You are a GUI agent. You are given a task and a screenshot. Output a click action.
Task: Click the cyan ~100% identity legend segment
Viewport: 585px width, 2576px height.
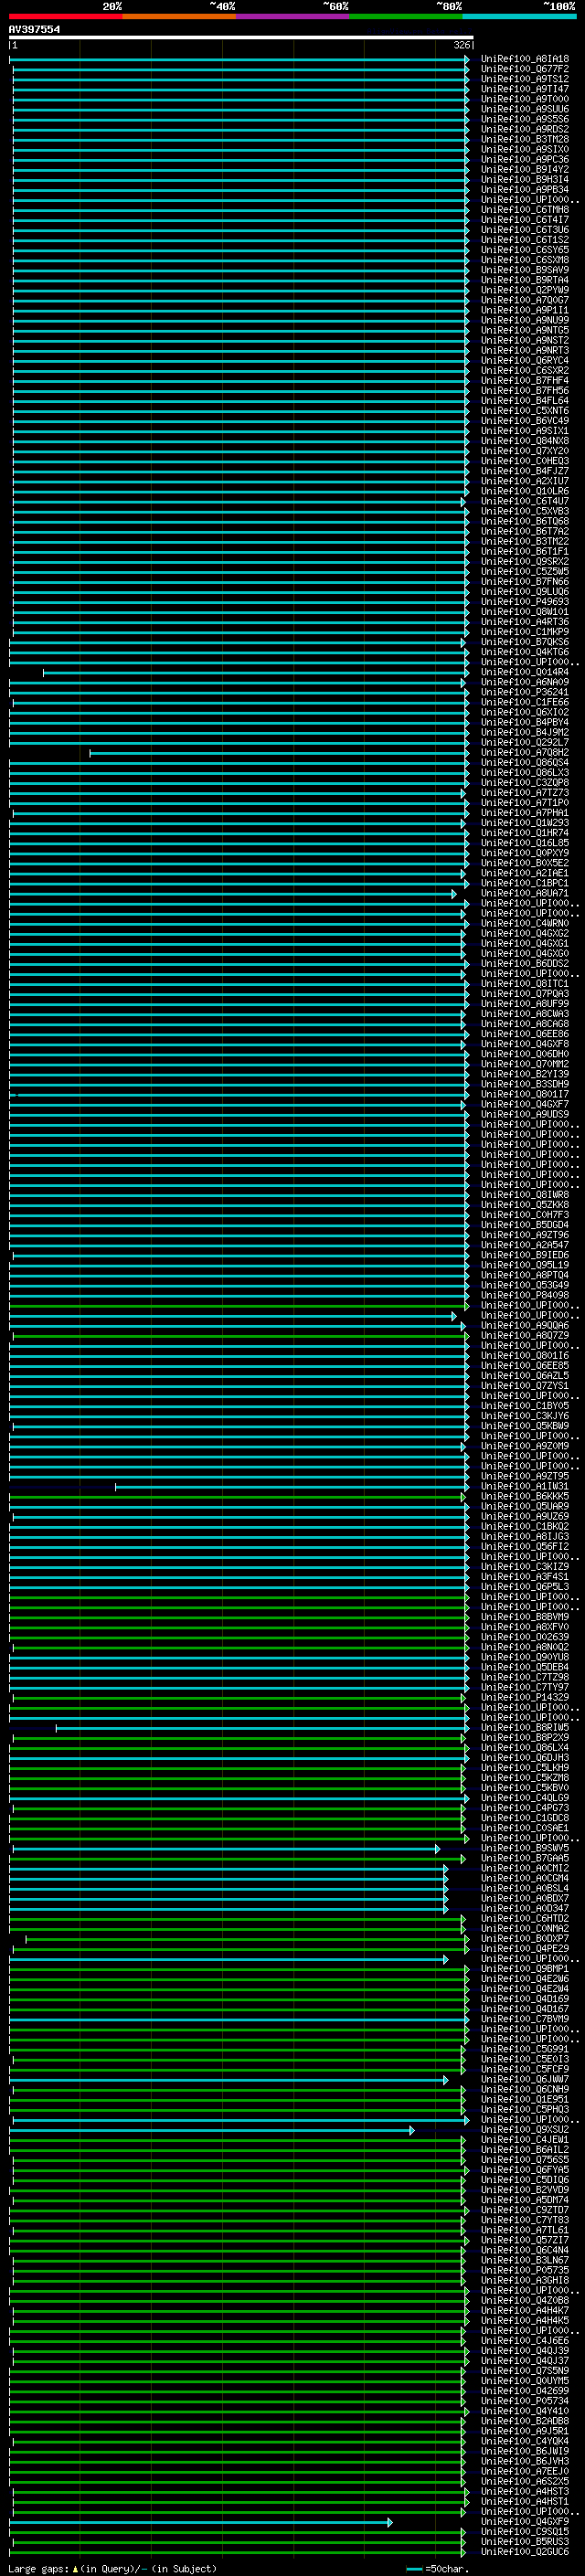(519, 16)
